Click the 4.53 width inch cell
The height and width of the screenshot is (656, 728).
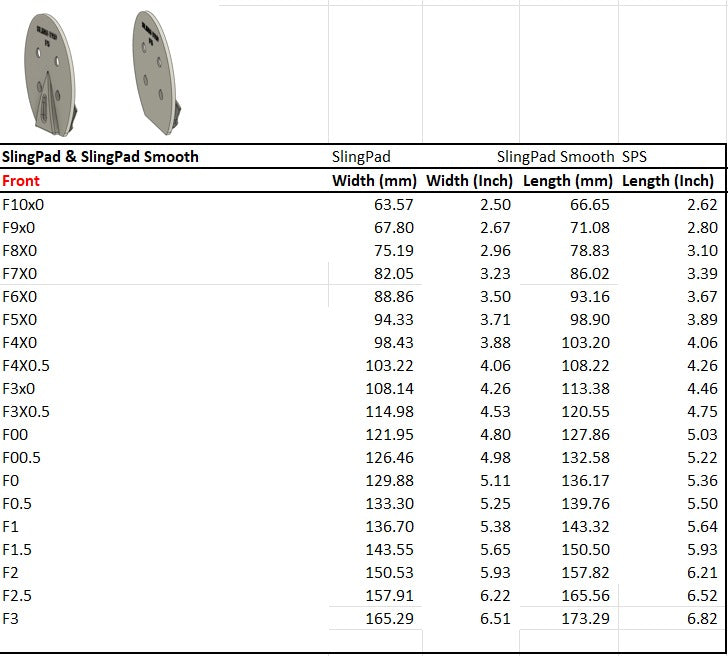tap(495, 412)
